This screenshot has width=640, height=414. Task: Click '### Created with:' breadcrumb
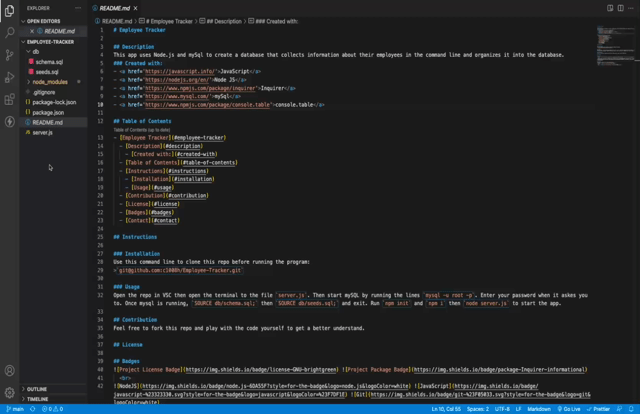click(x=273, y=21)
